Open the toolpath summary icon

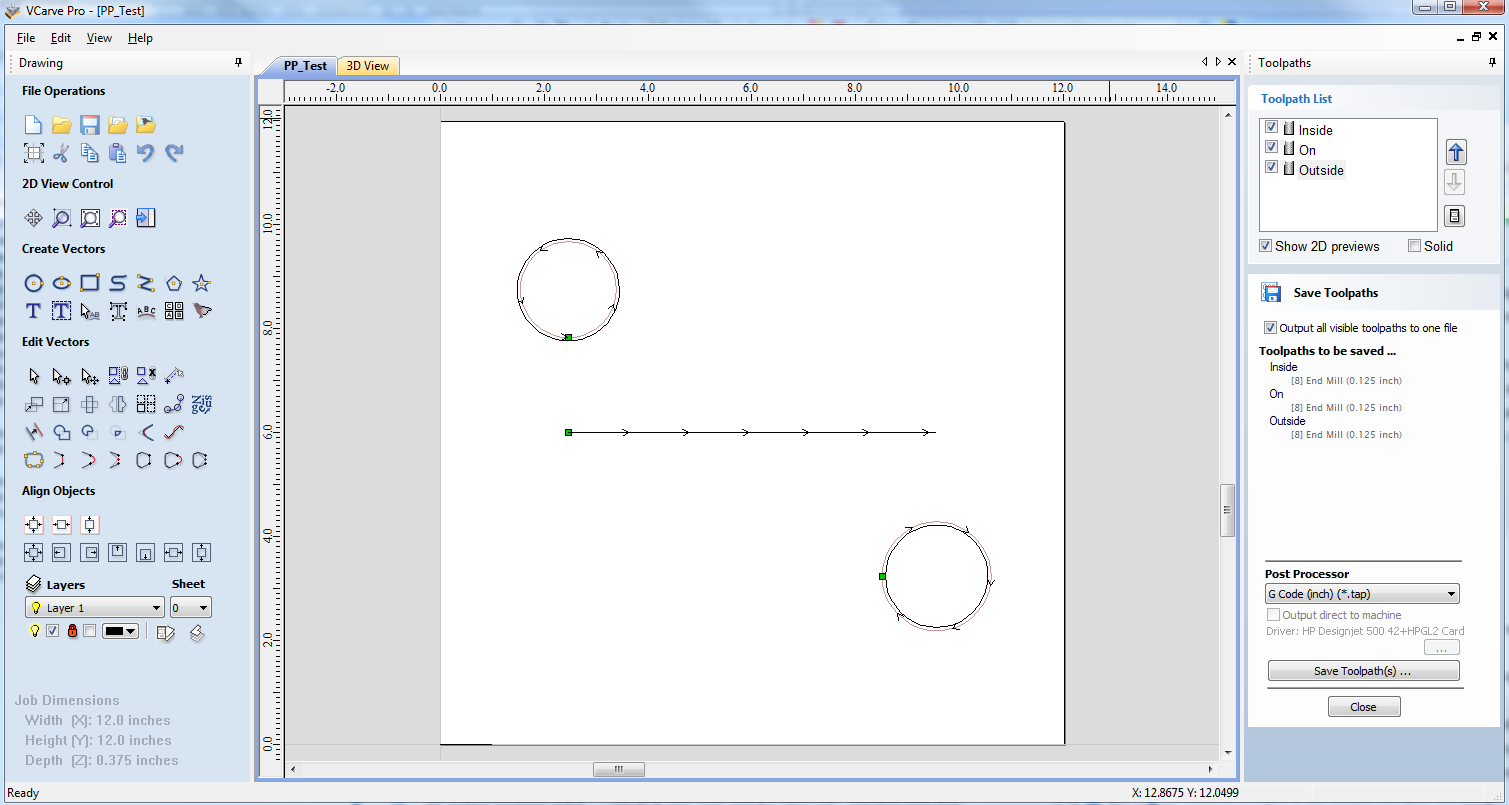pyautogui.click(x=1455, y=216)
